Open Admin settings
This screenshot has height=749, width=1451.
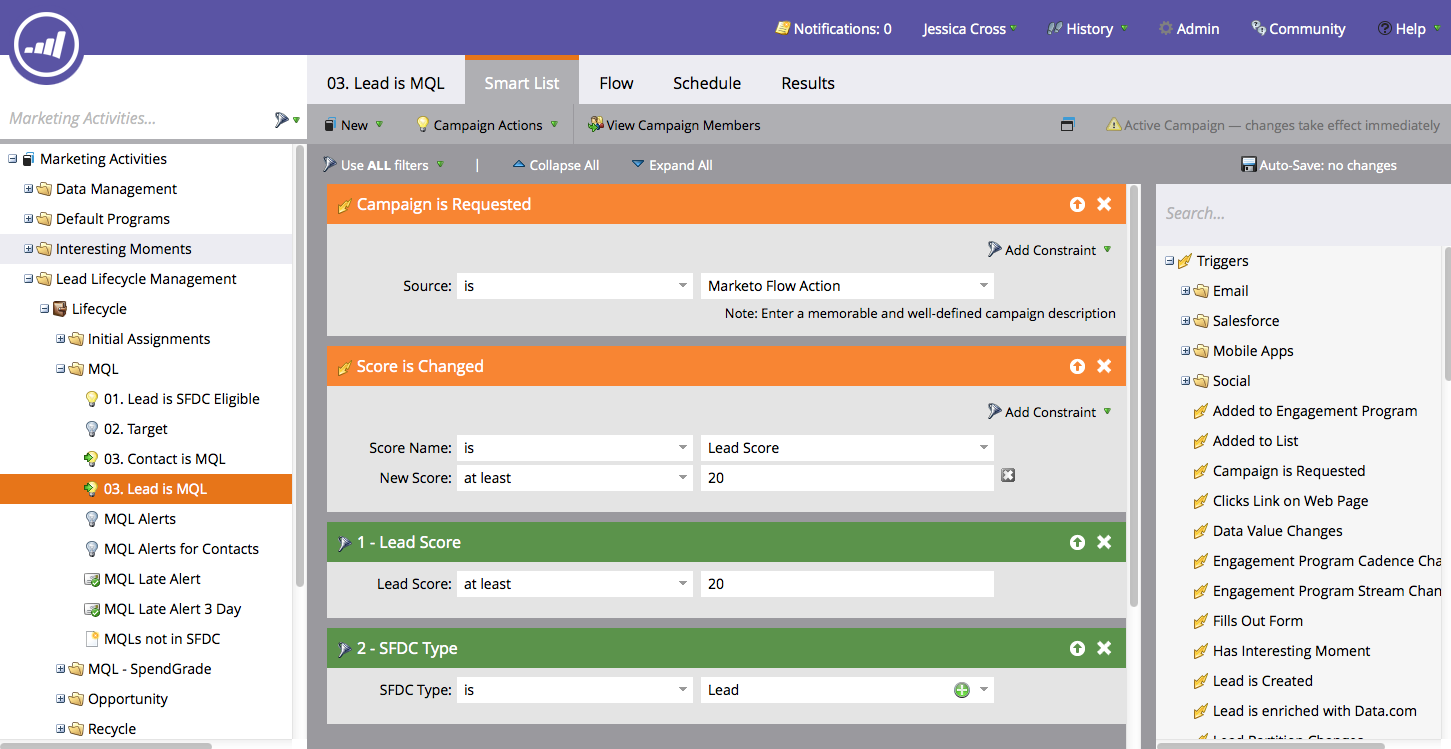[1188, 29]
